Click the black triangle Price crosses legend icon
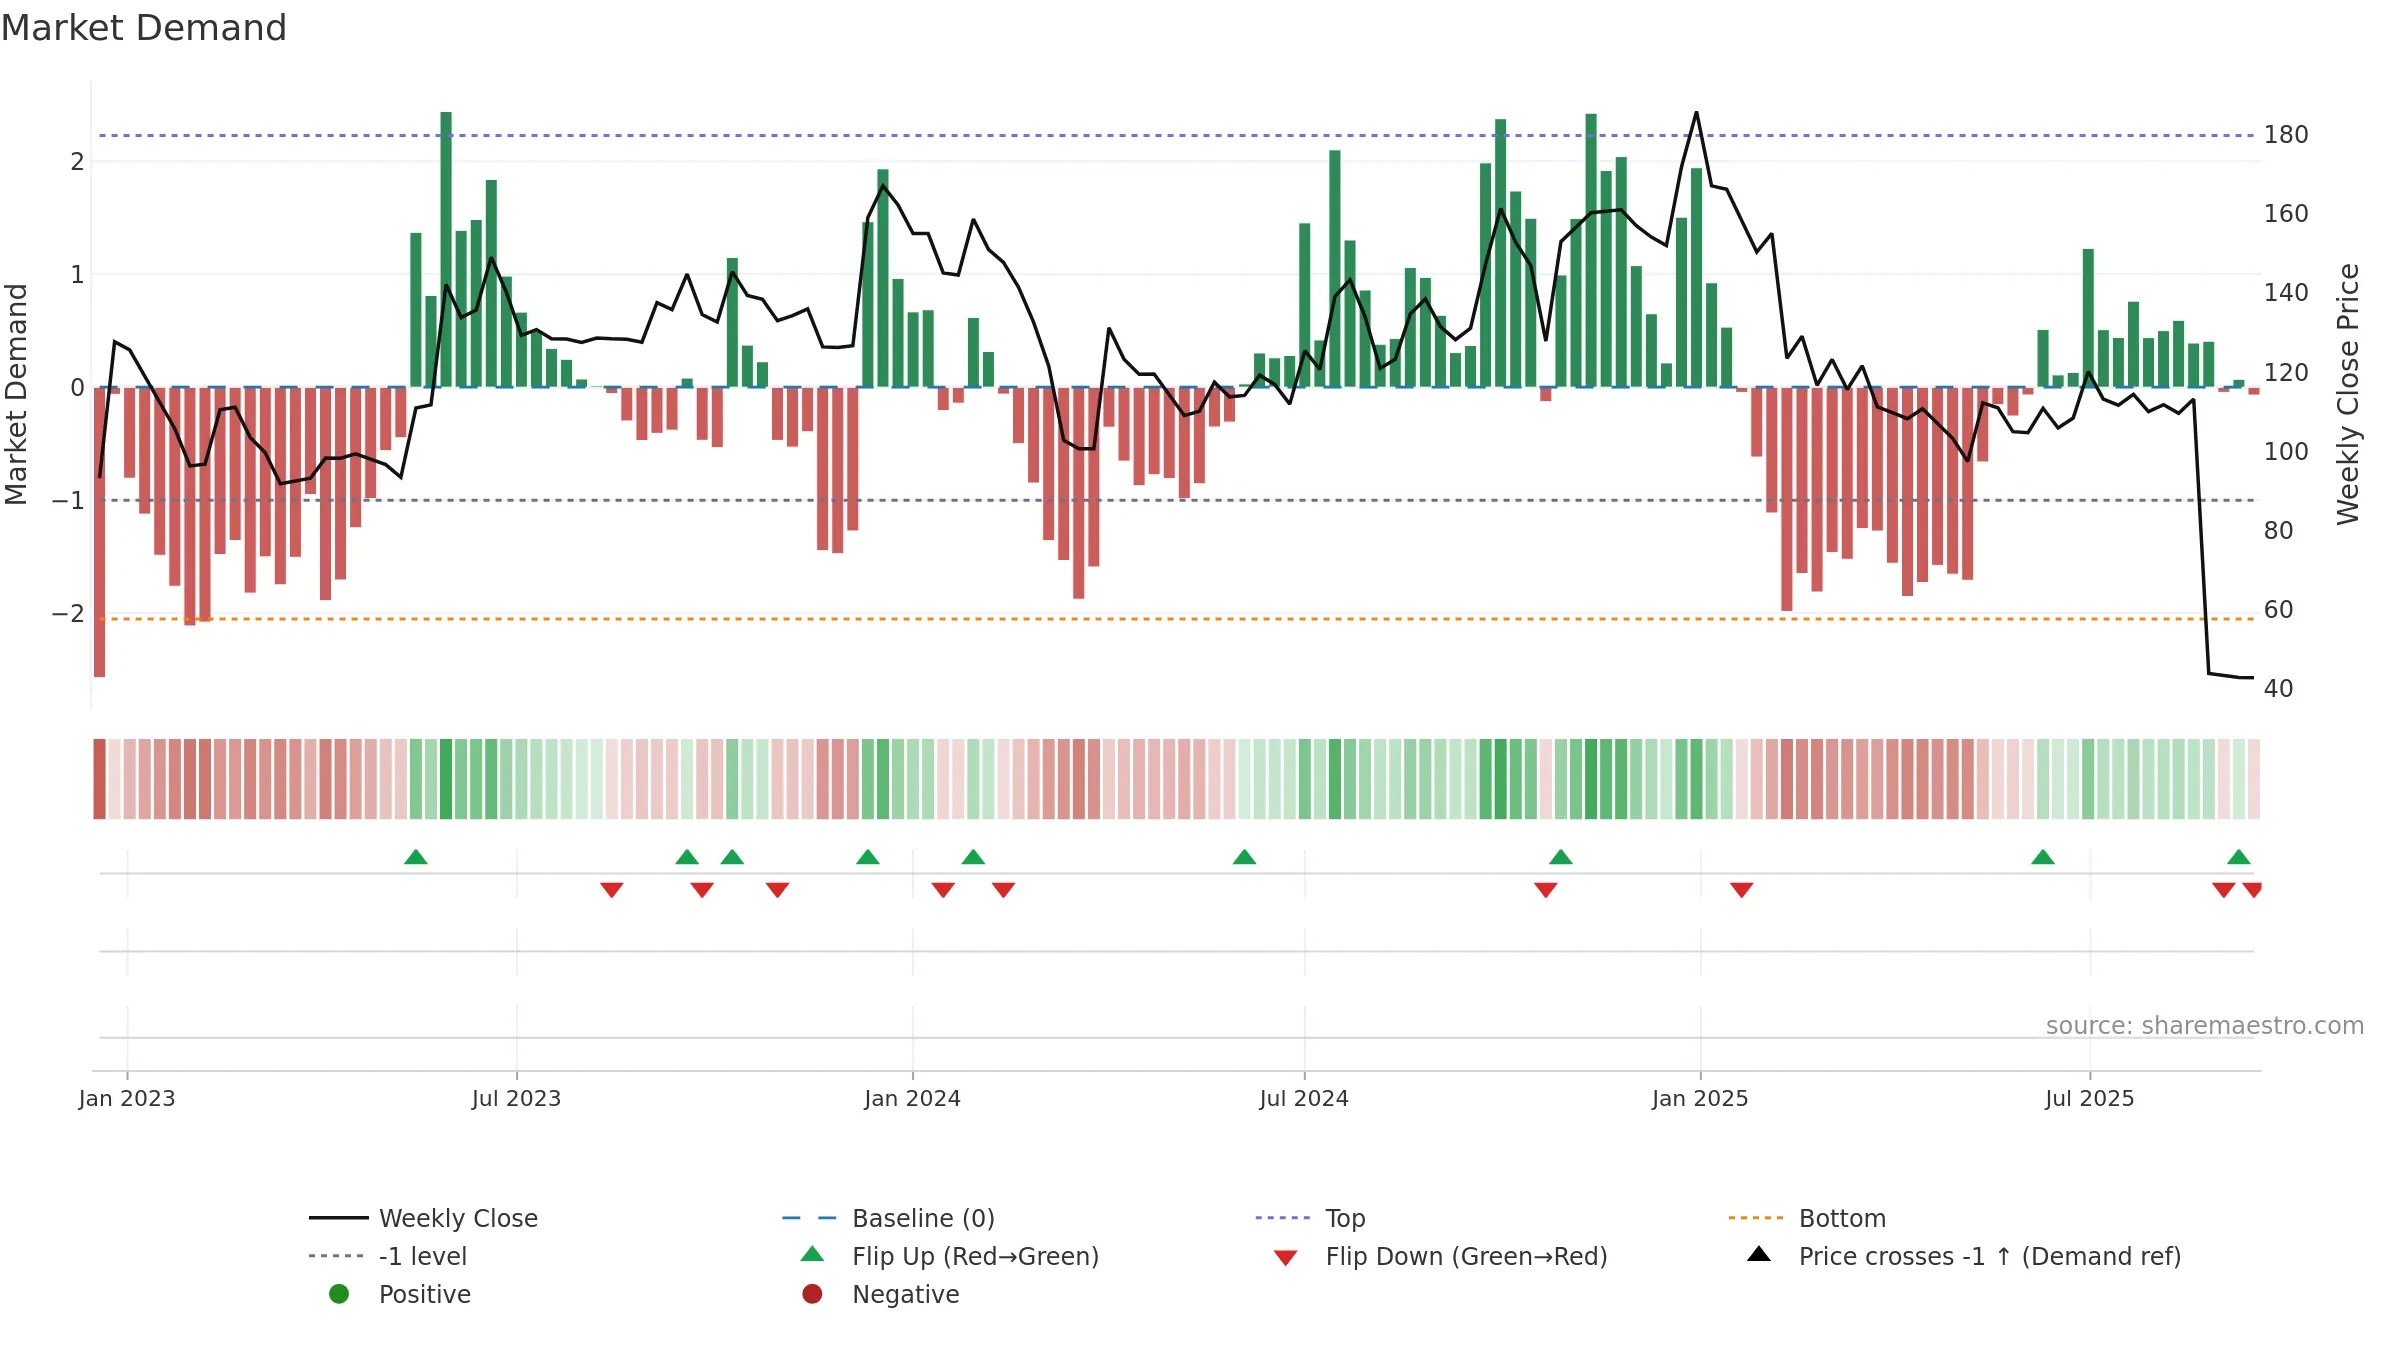The height and width of the screenshot is (1350, 2400). coord(1759,1254)
